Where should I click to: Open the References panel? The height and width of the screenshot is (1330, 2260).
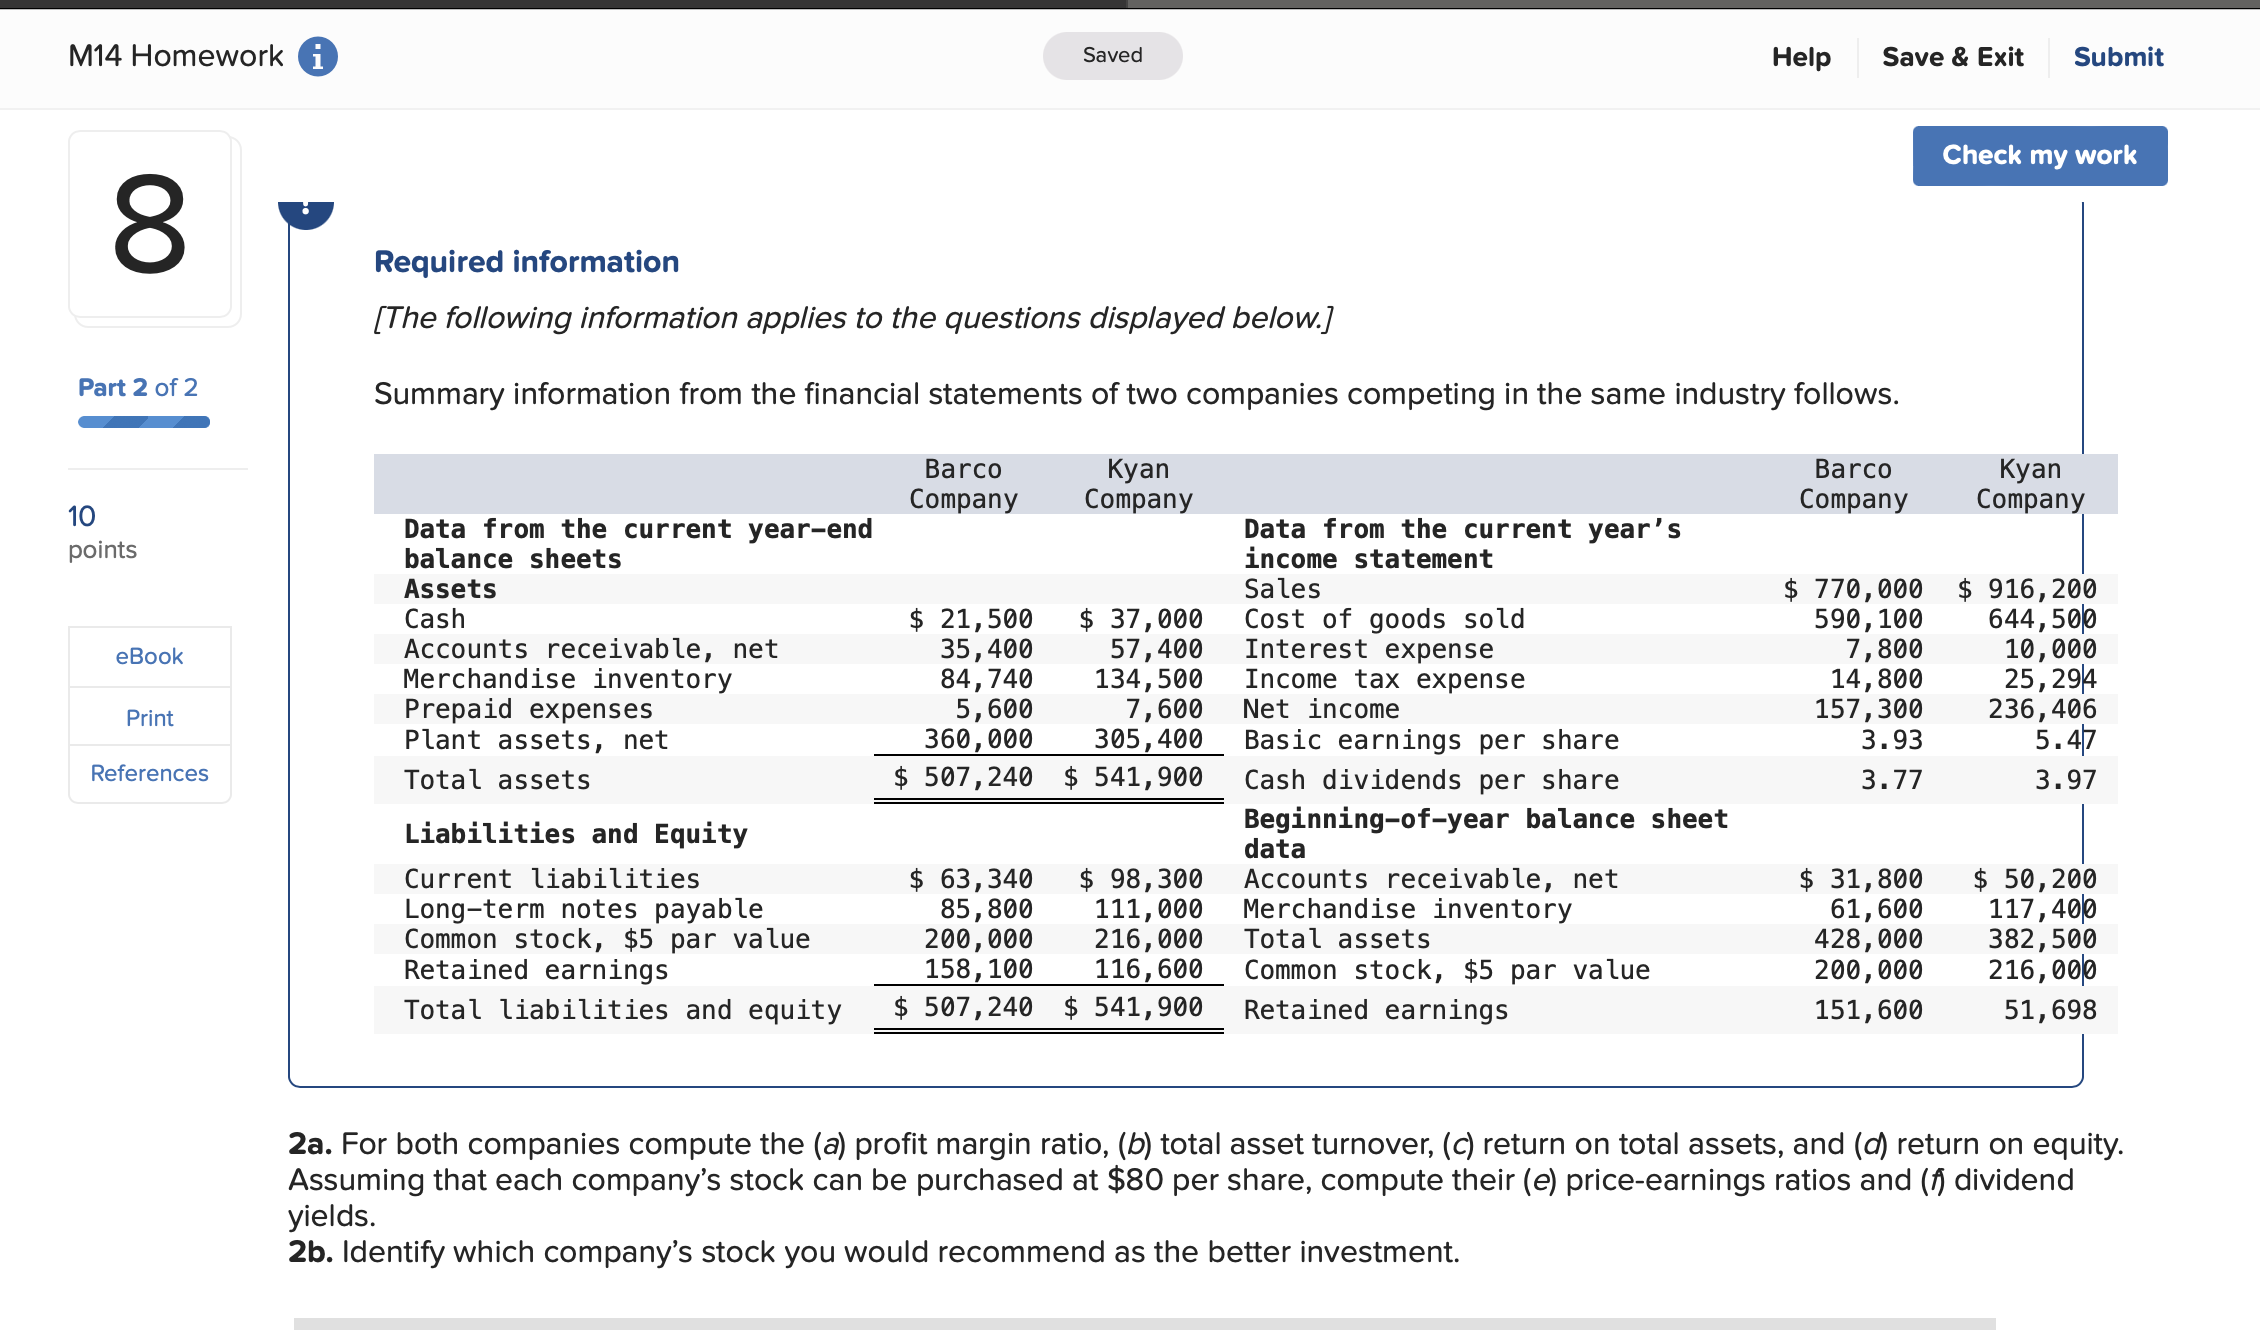pos(148,773)
